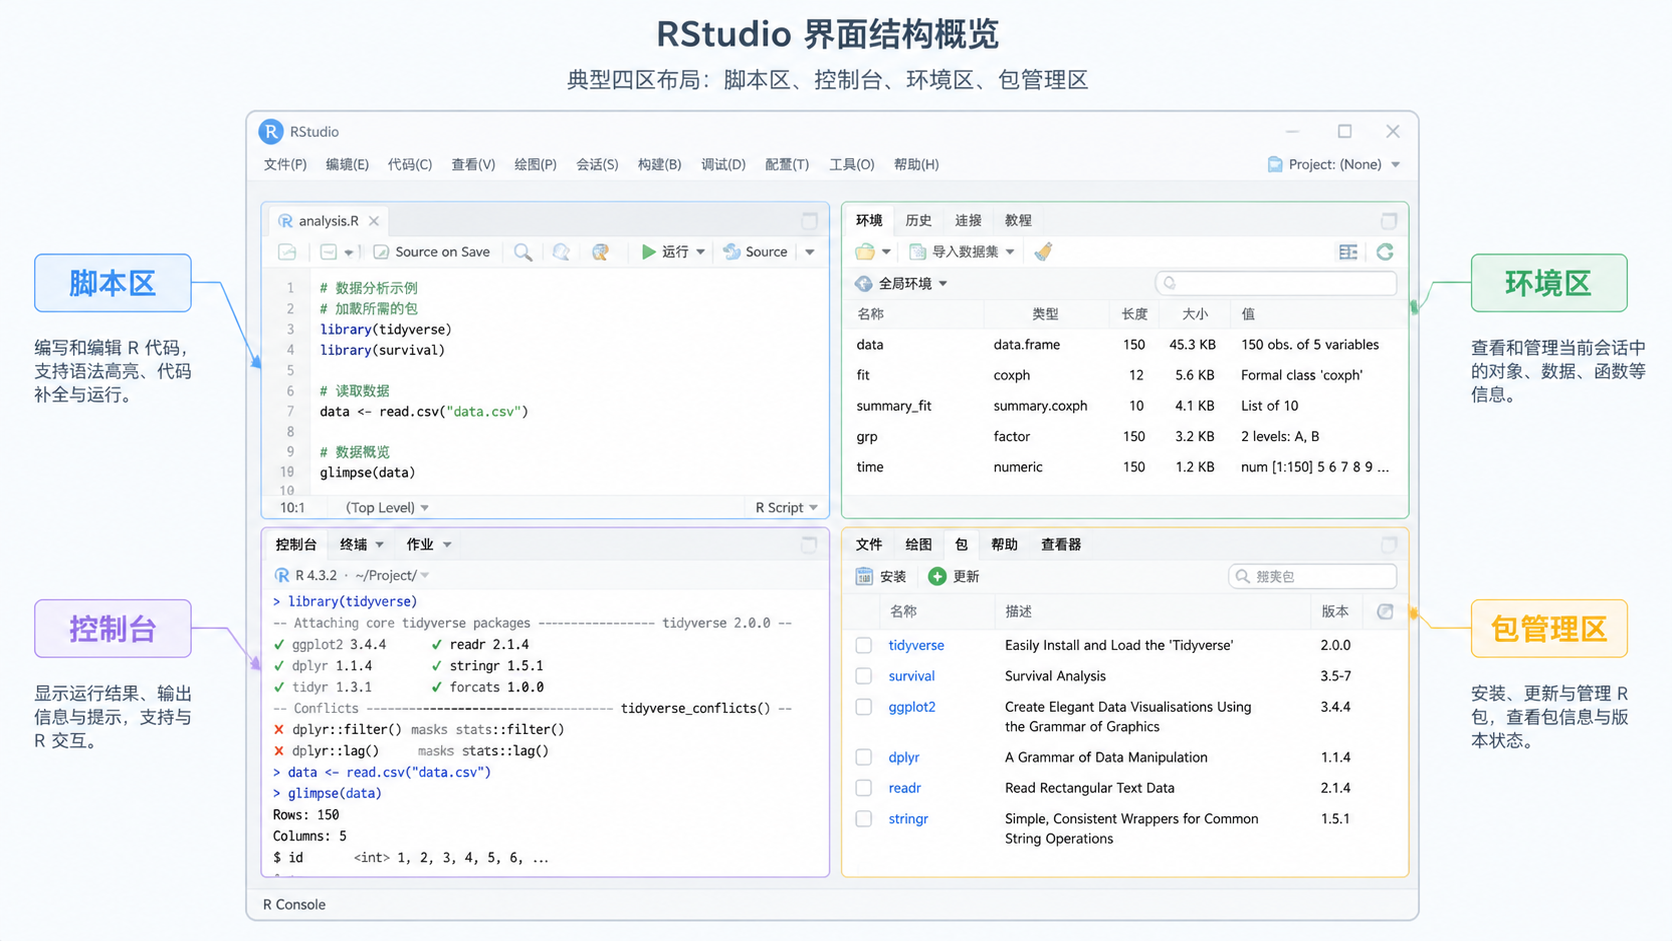Click the green plus 更新 icon
The height and width of the screenshot is (941, 1672).
tap(937, 577)
